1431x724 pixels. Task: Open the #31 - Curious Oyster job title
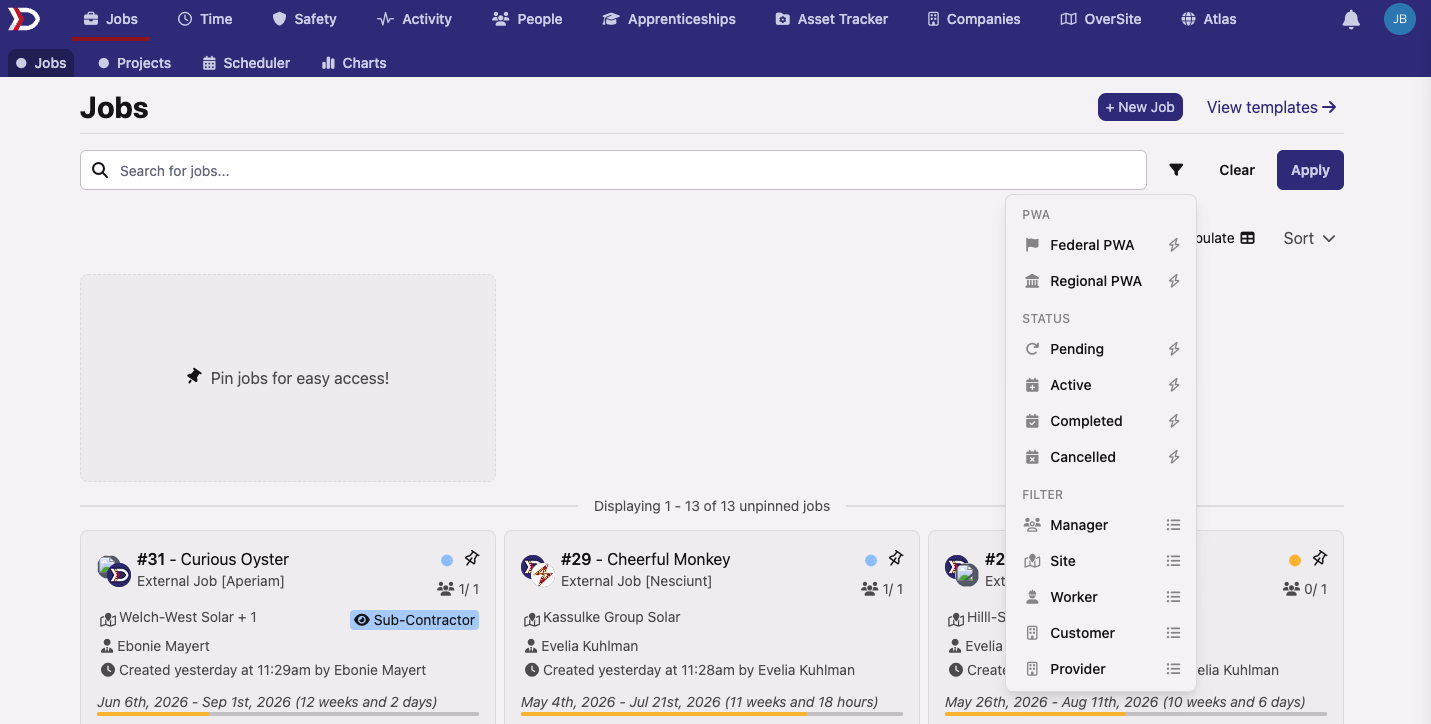pos(213,559)
